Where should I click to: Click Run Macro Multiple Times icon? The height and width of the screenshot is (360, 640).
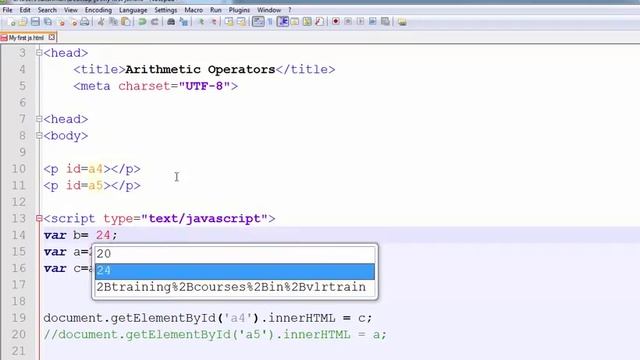tap(373, 22)
